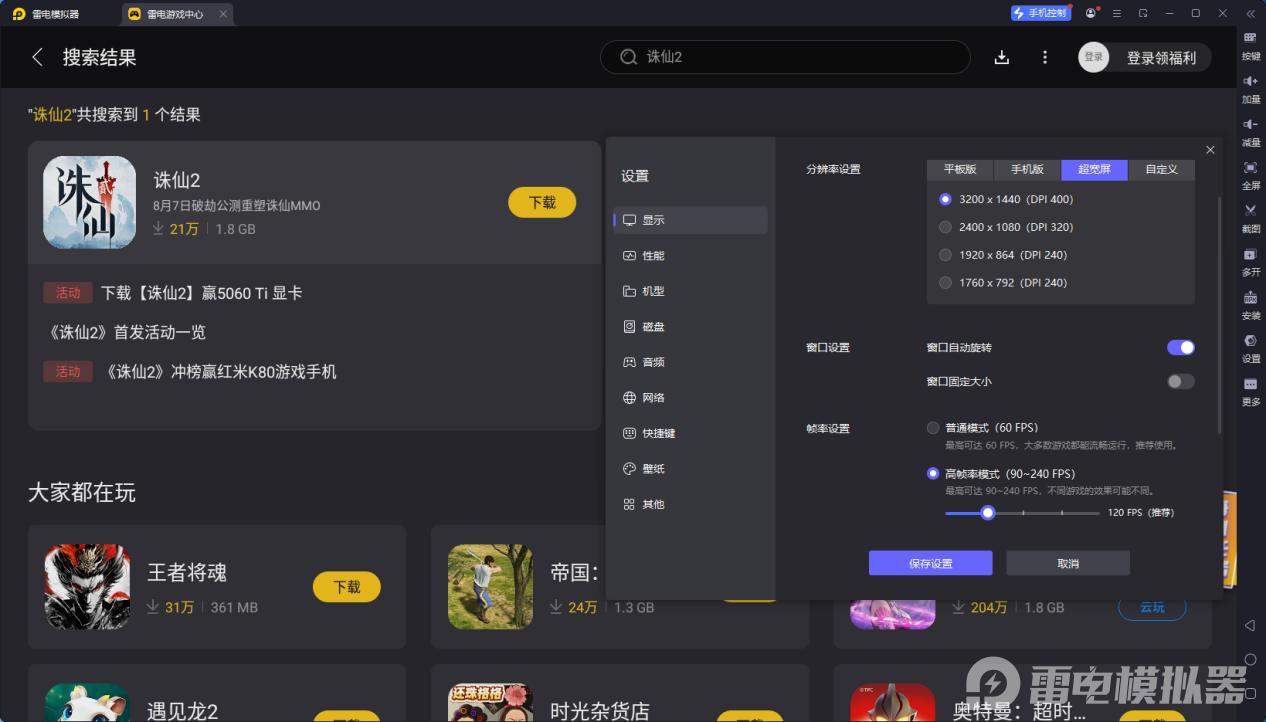Switch to the 平板版 resolution tab

960,169
